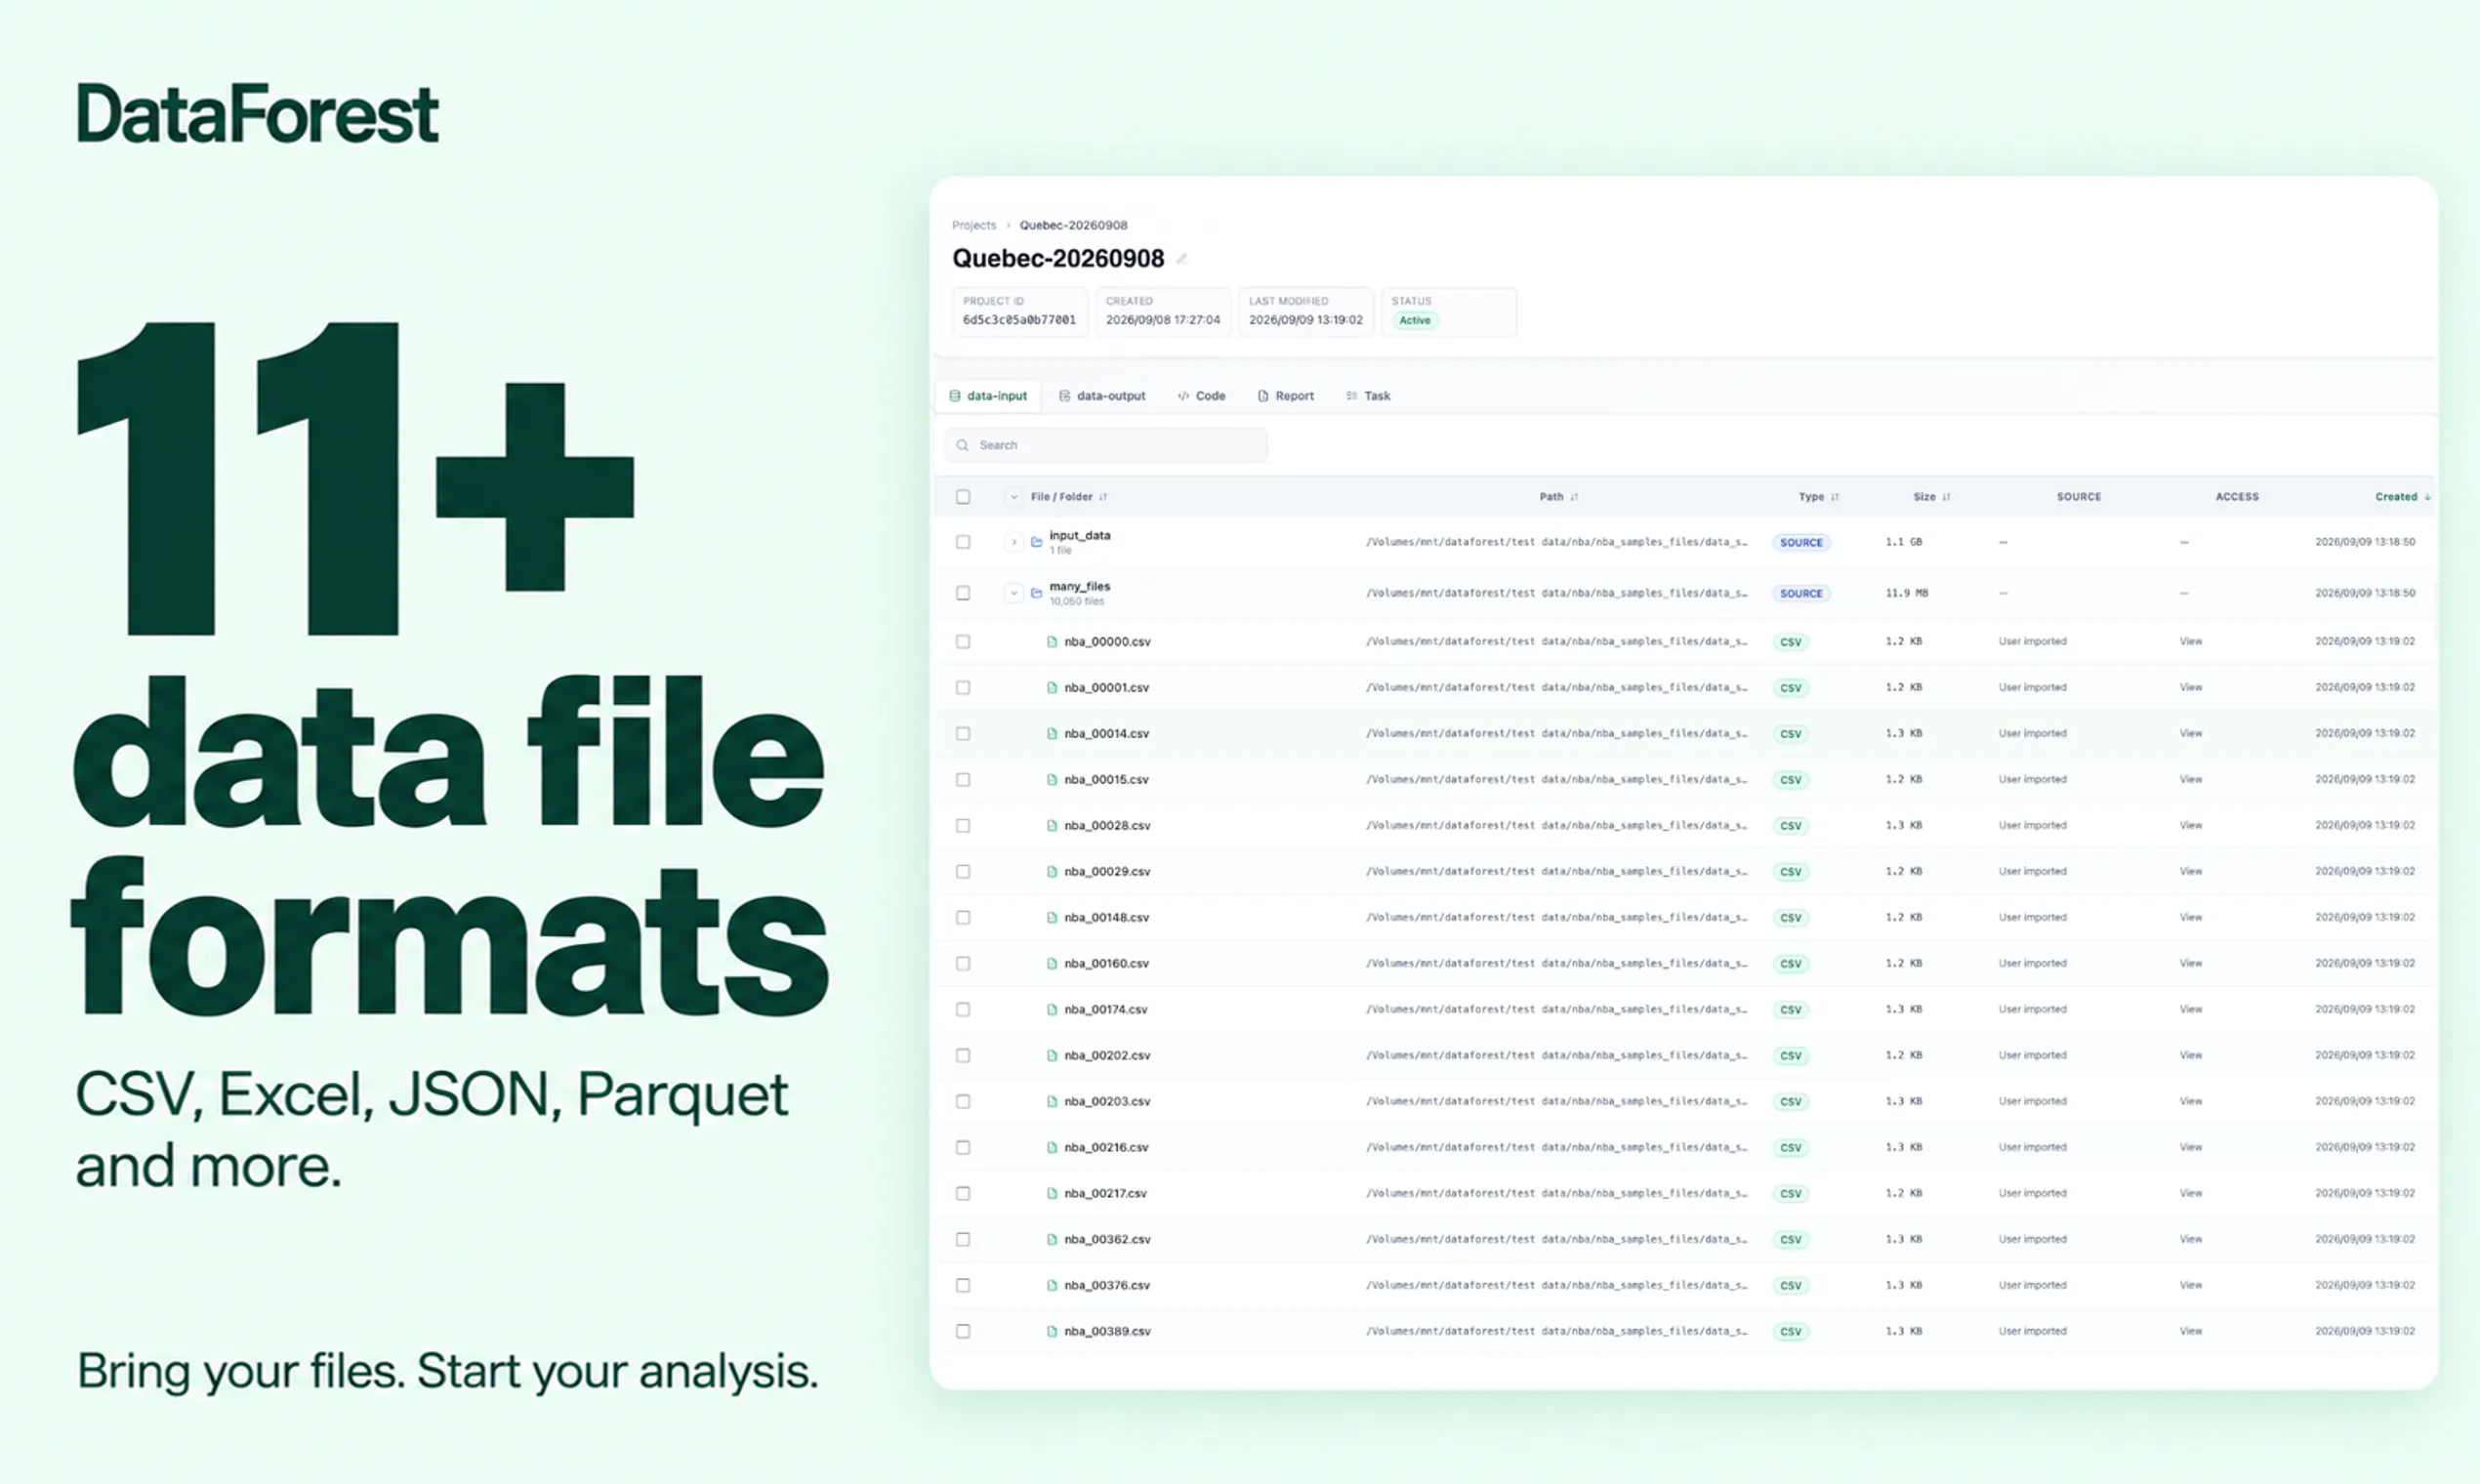Click into the Search input field

click(1106, 445)
